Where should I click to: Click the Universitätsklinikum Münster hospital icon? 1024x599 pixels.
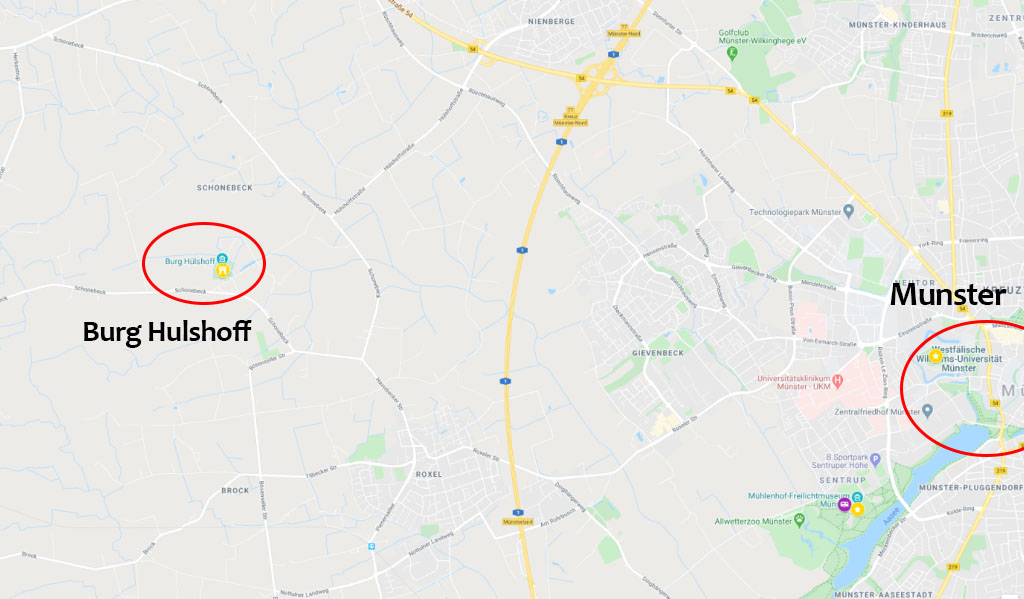tap(838, 380)
